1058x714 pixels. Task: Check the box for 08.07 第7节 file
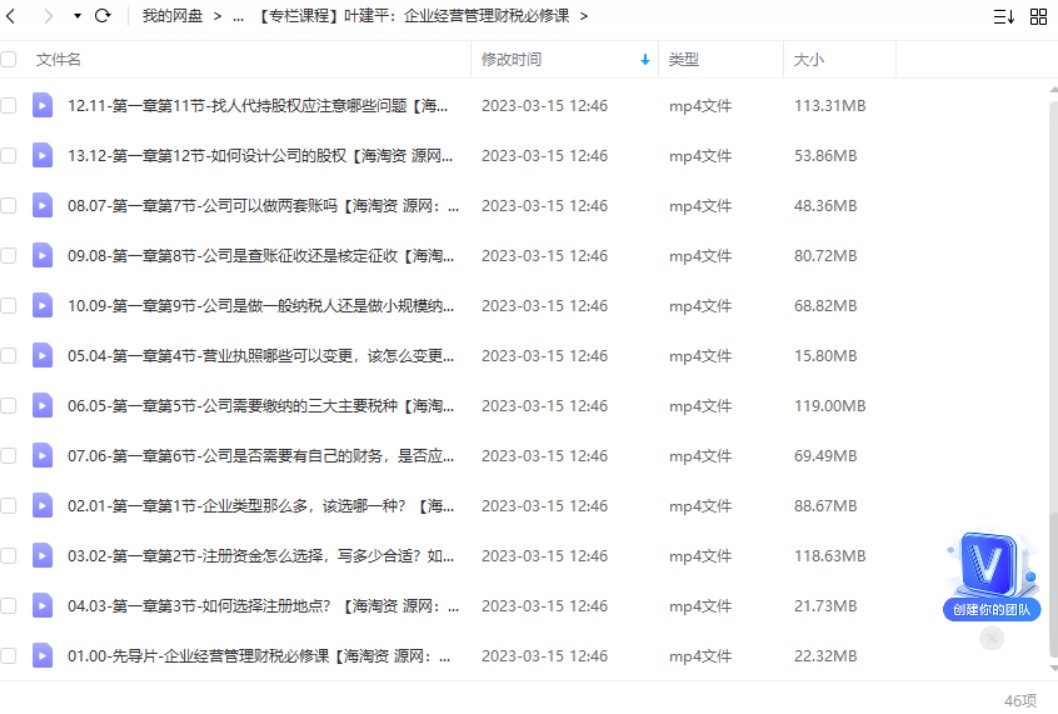(8, 205)
